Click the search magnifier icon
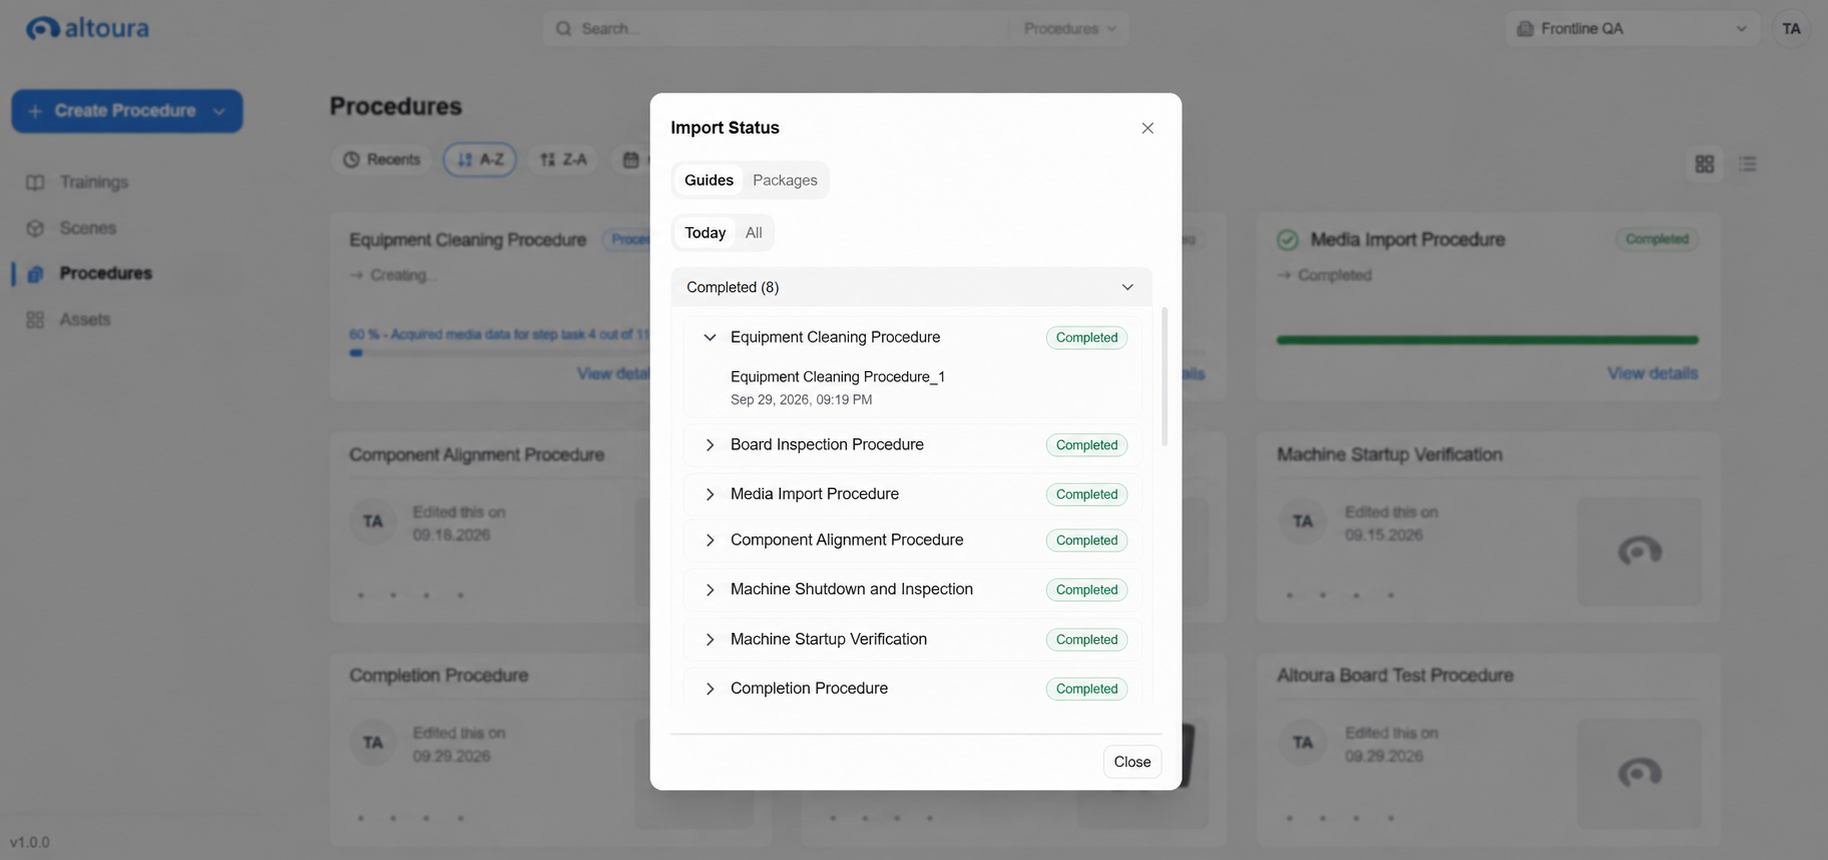 [x=564, y=29]
